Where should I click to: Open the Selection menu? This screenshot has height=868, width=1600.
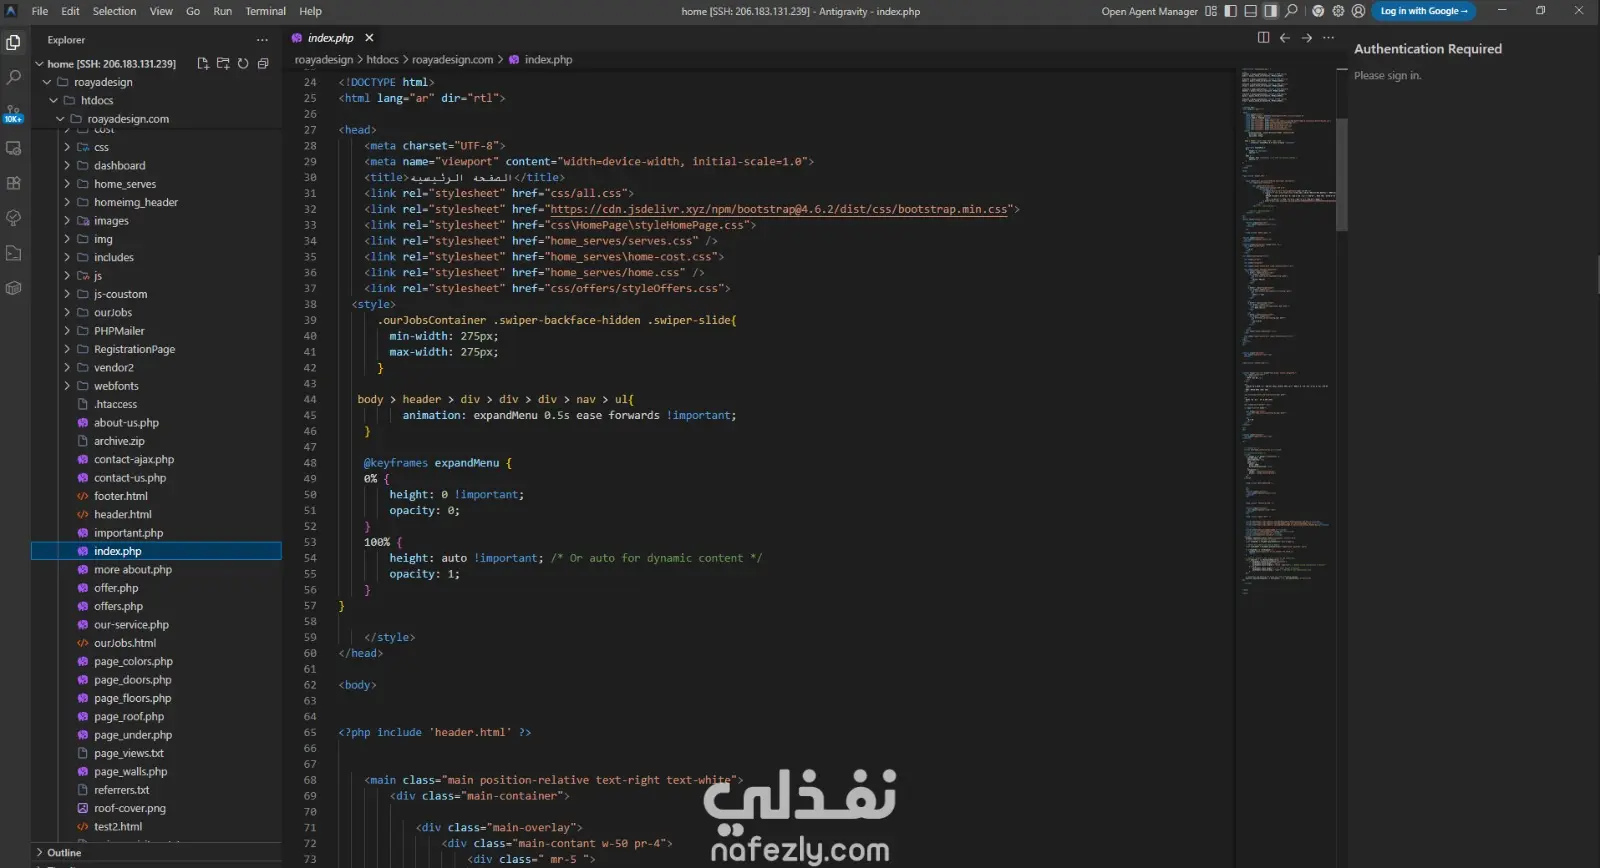[115, 11]
